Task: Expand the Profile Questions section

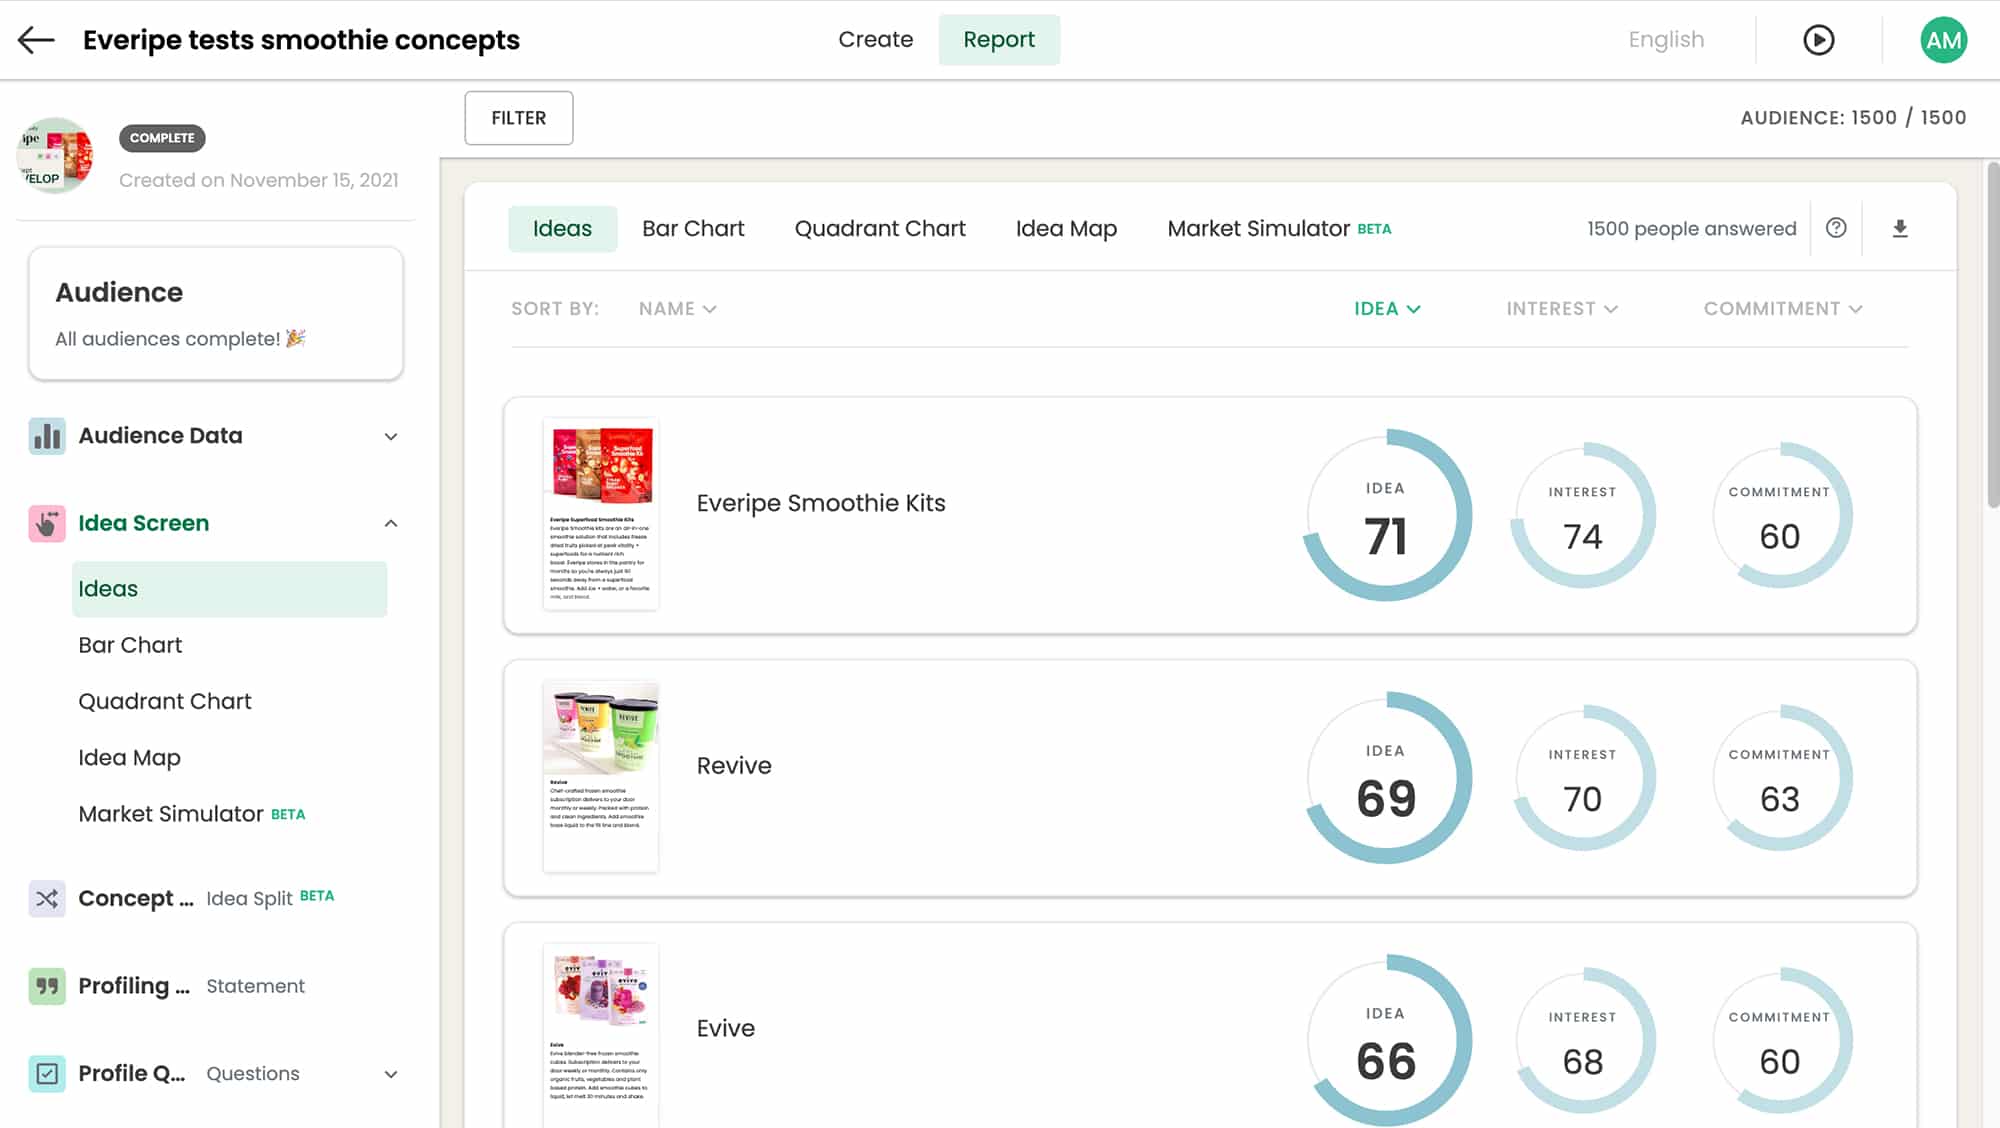Action: 390,1073
